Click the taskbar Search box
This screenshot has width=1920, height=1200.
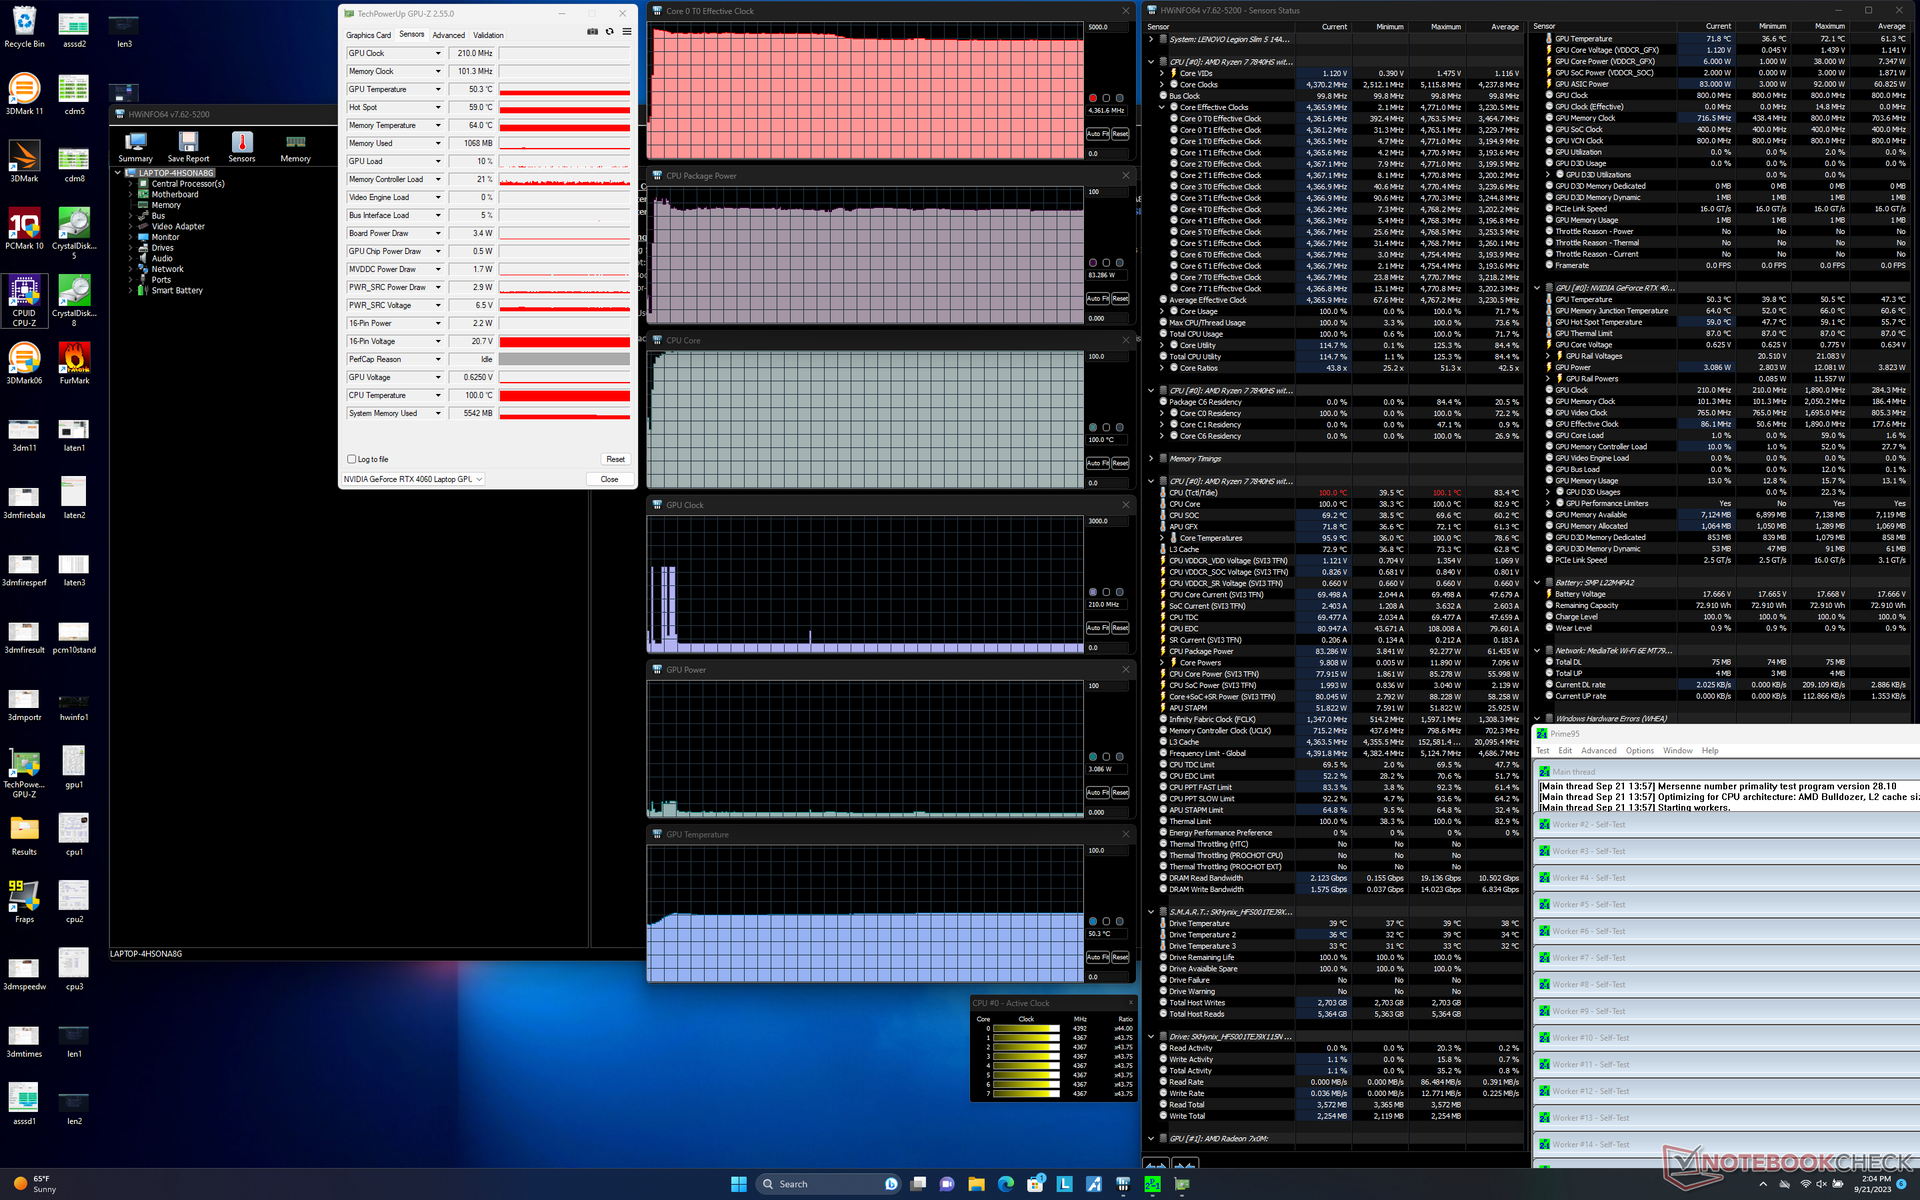click(829, 1184)
